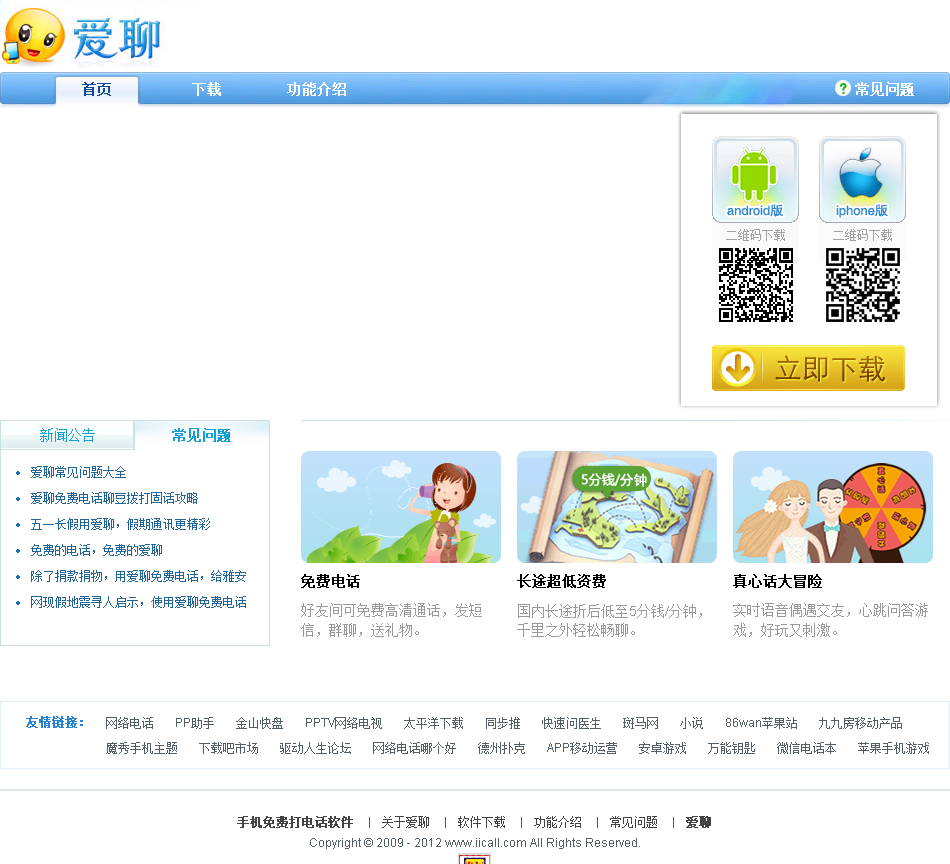950x864 pixels.
Task: Open the 功能介绍 navigation item
Action: pos(317,90)
